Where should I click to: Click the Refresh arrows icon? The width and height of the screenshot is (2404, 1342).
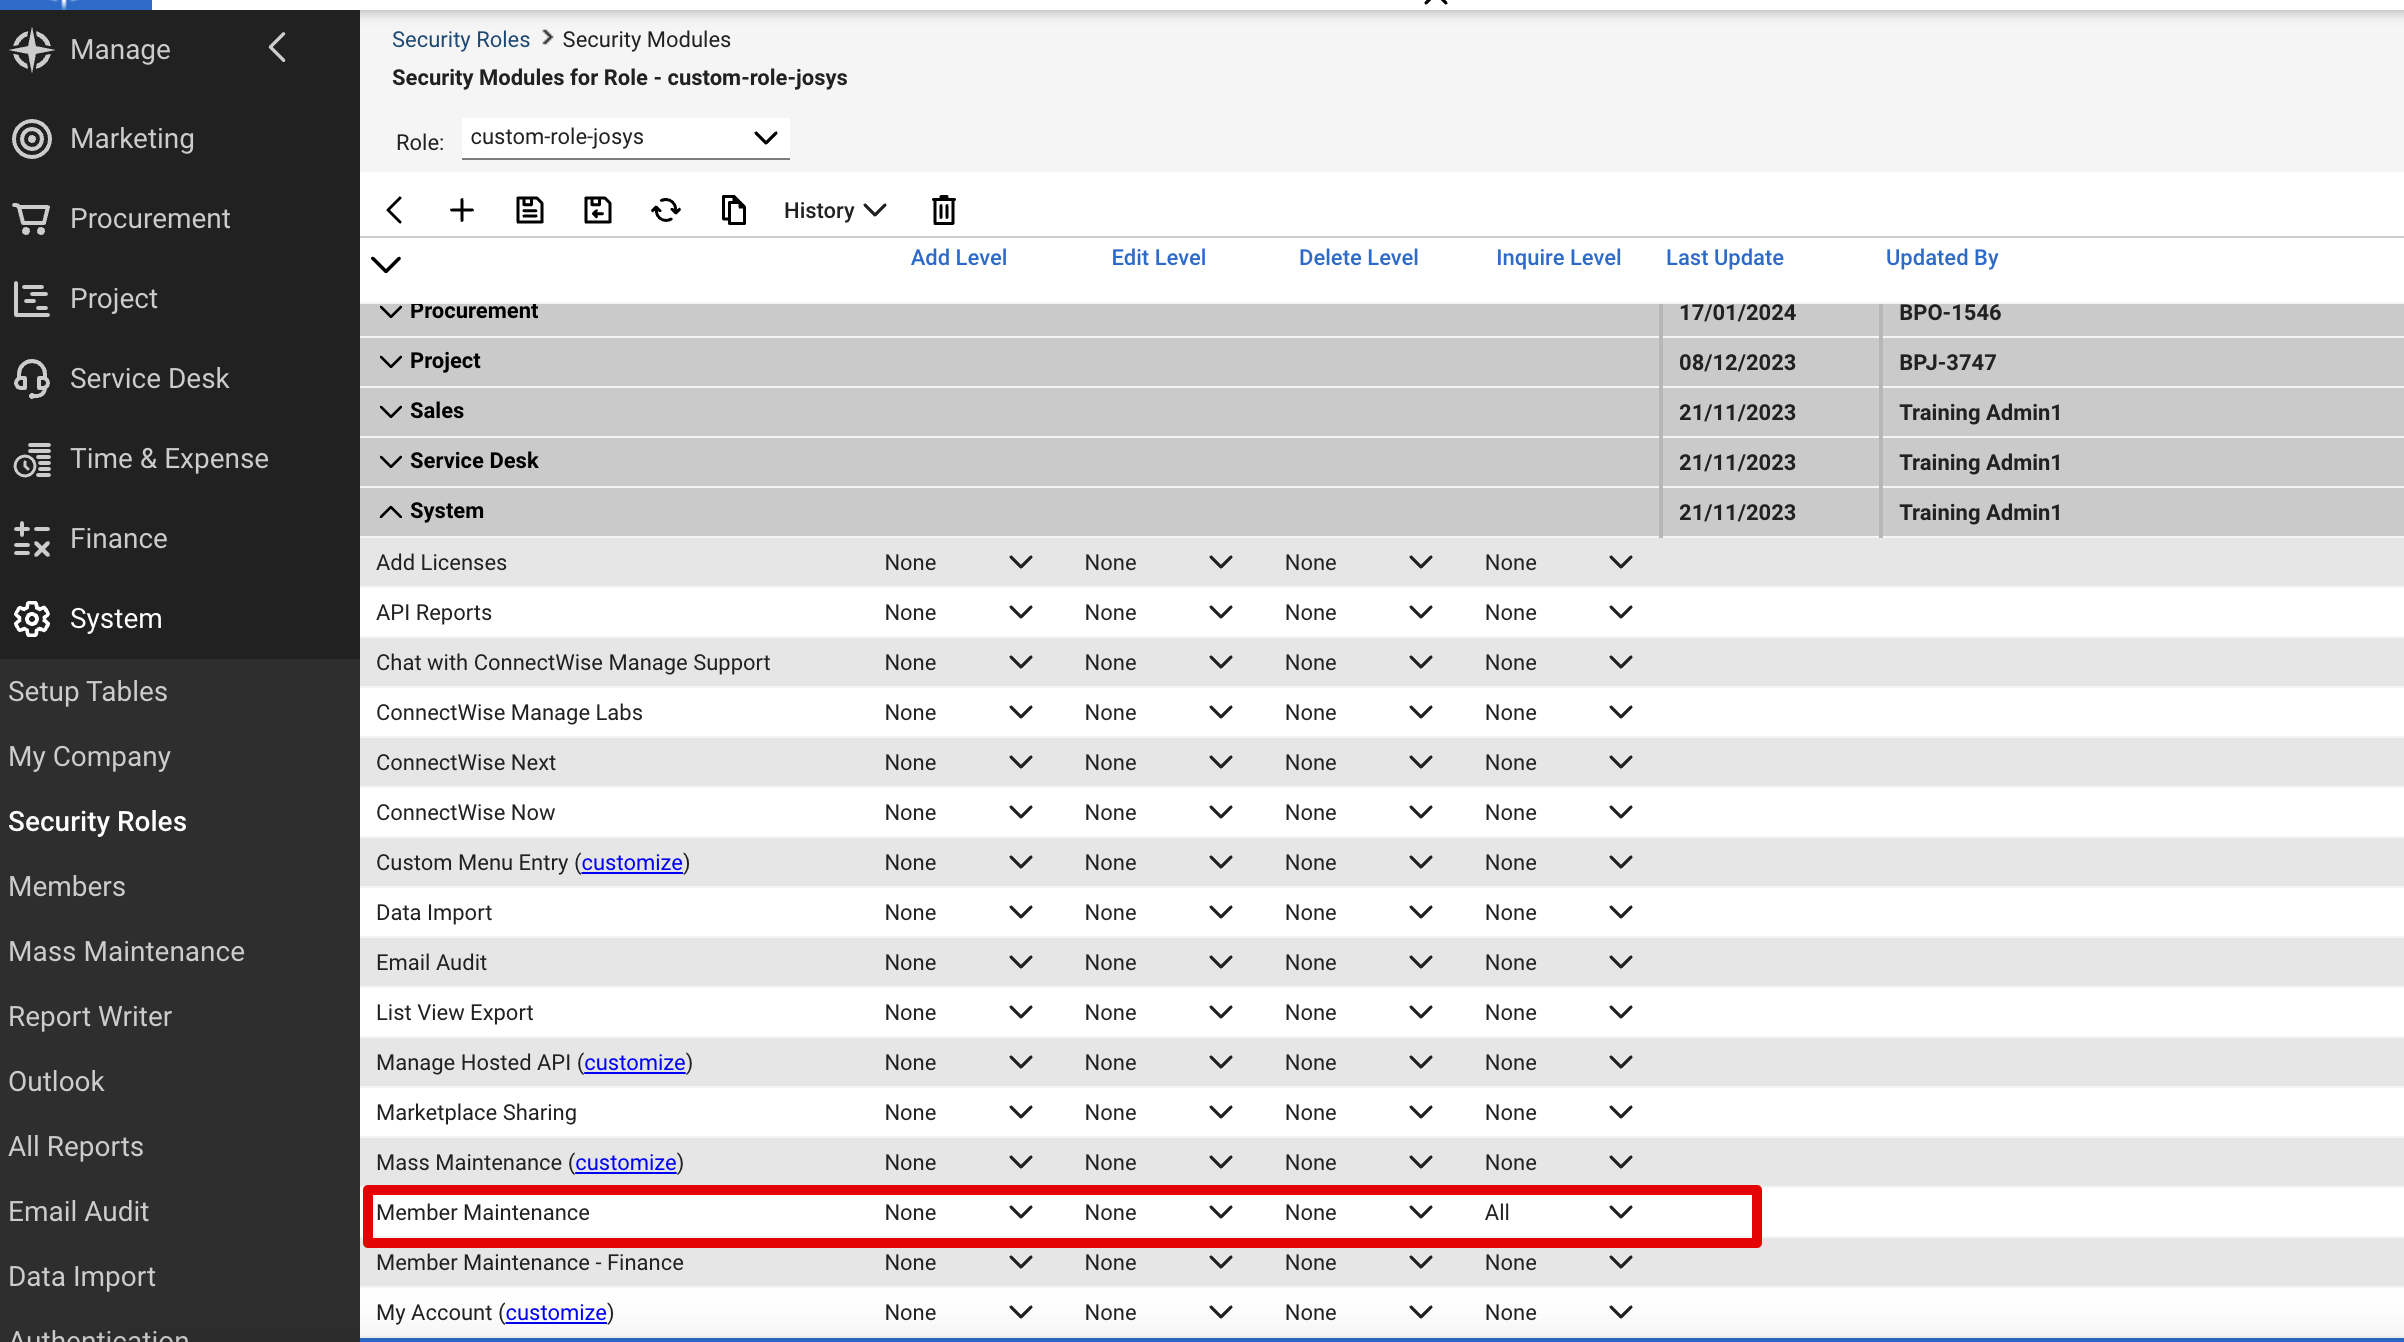[665, 210]
